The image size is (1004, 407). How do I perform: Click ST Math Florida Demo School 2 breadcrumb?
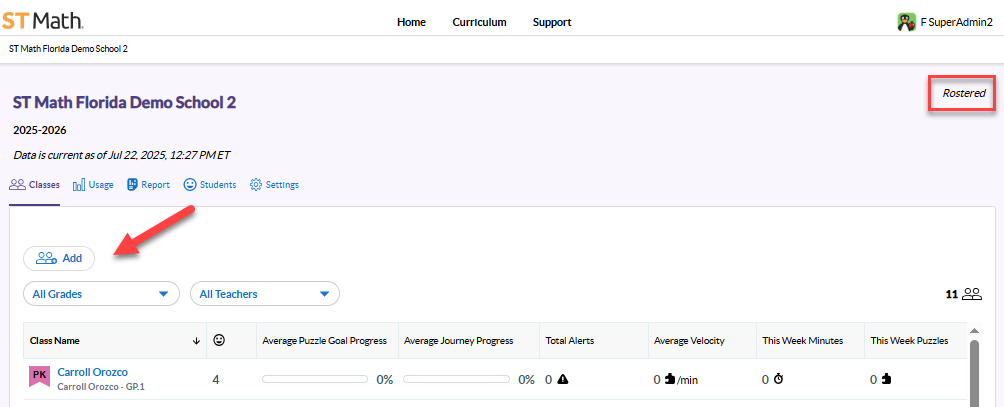point(69,49)
